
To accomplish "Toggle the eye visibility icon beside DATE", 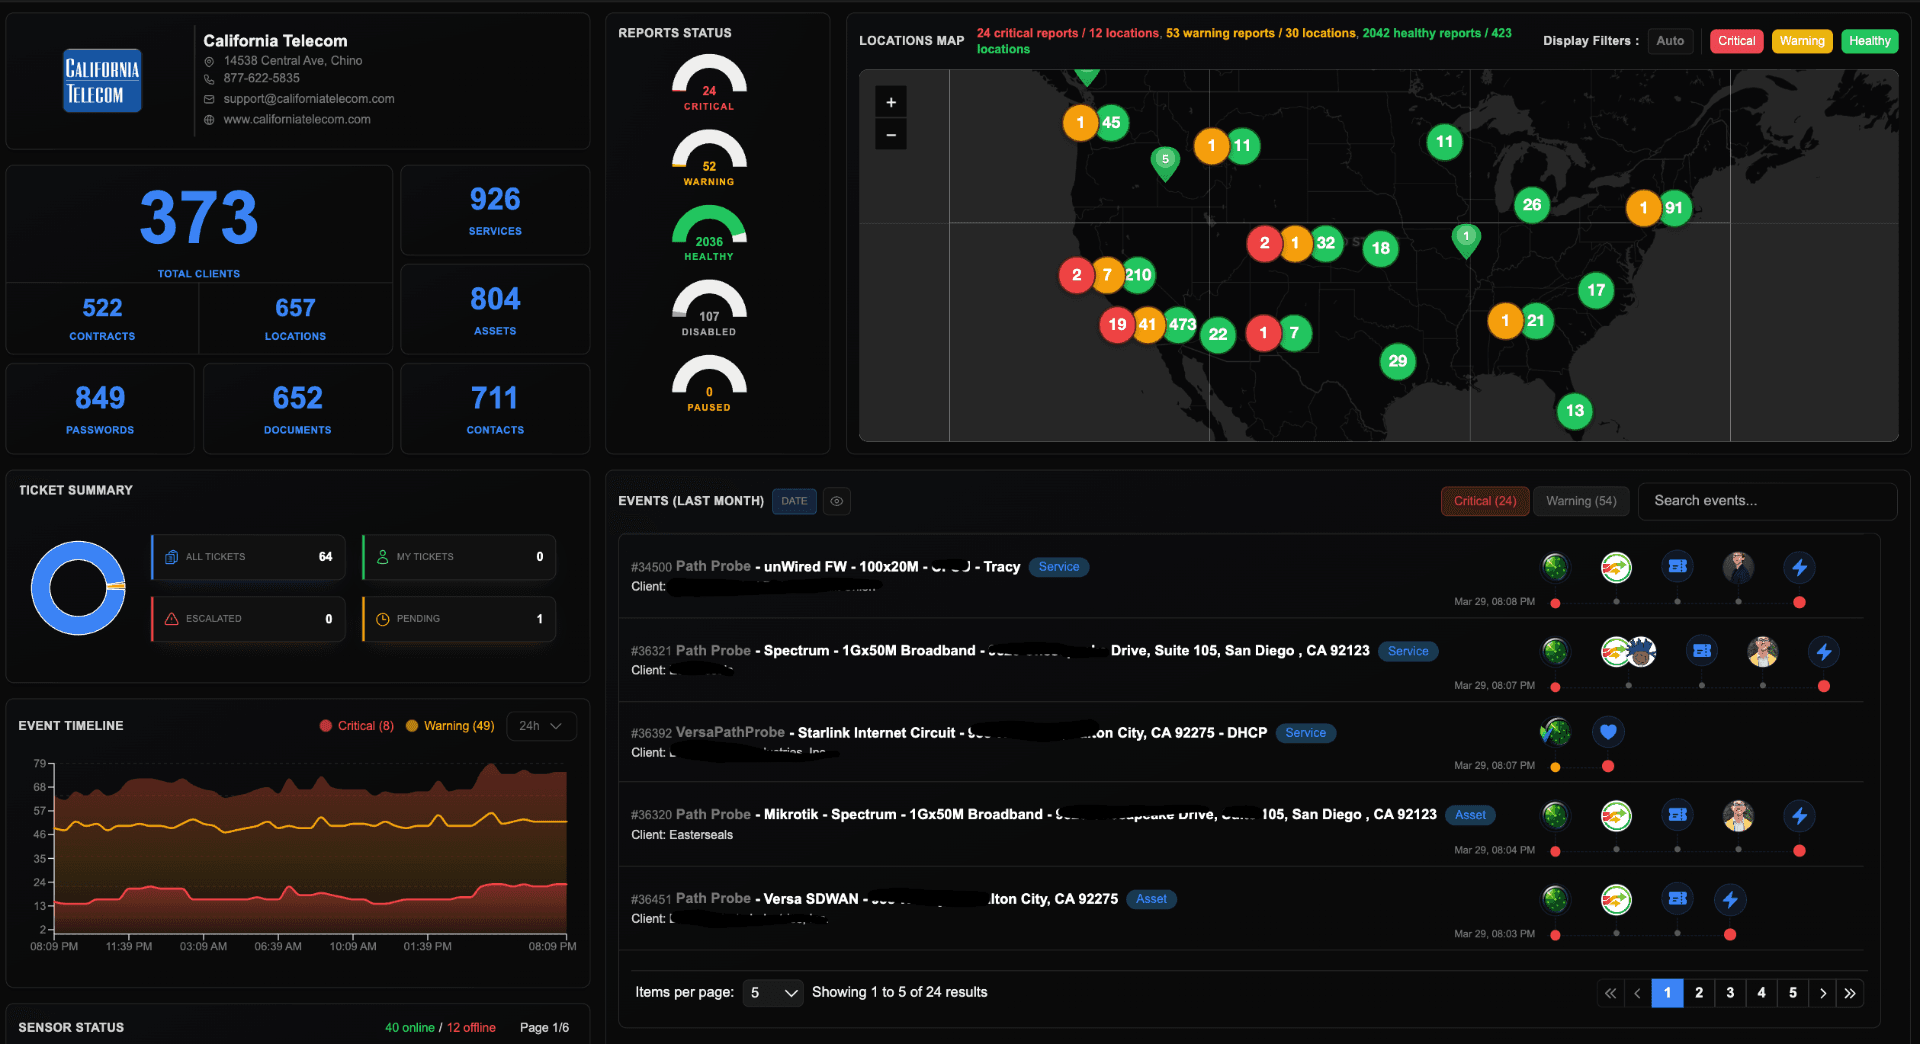I will tap(837, 501).
